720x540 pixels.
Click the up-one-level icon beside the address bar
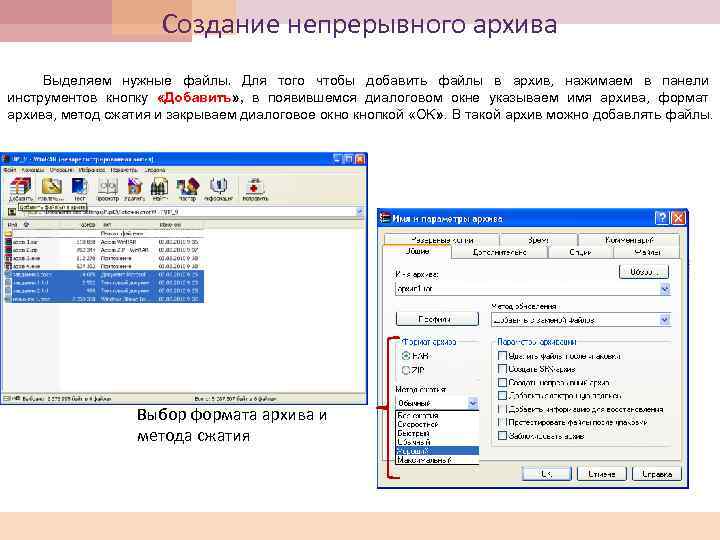pos(11,212)
